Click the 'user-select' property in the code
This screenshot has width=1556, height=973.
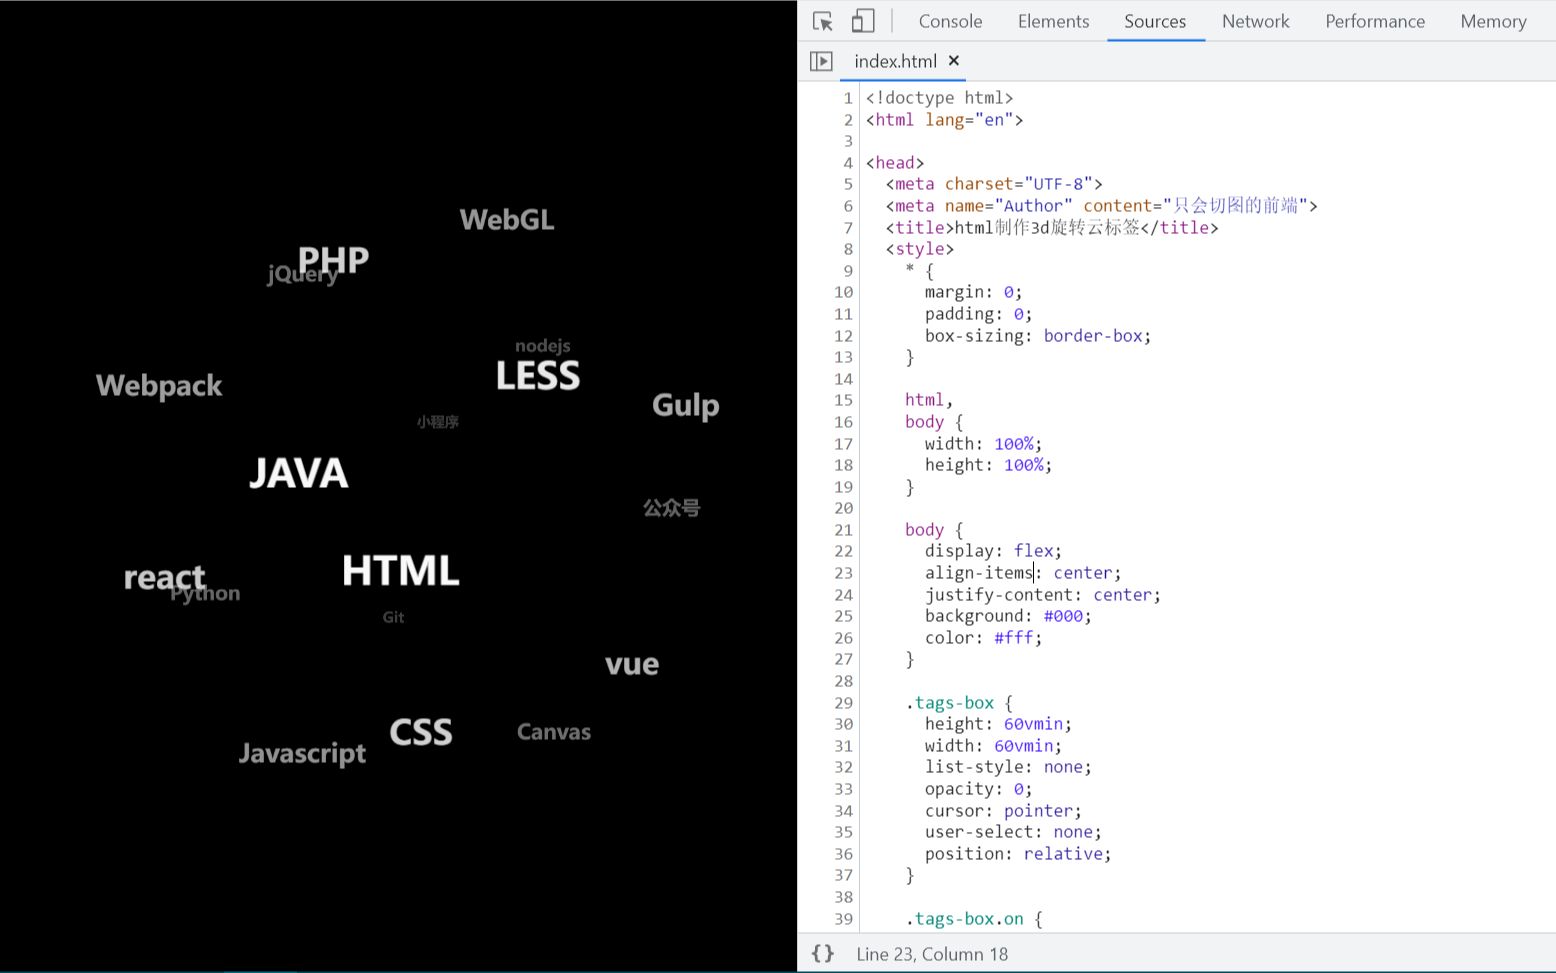pos(979,832)
